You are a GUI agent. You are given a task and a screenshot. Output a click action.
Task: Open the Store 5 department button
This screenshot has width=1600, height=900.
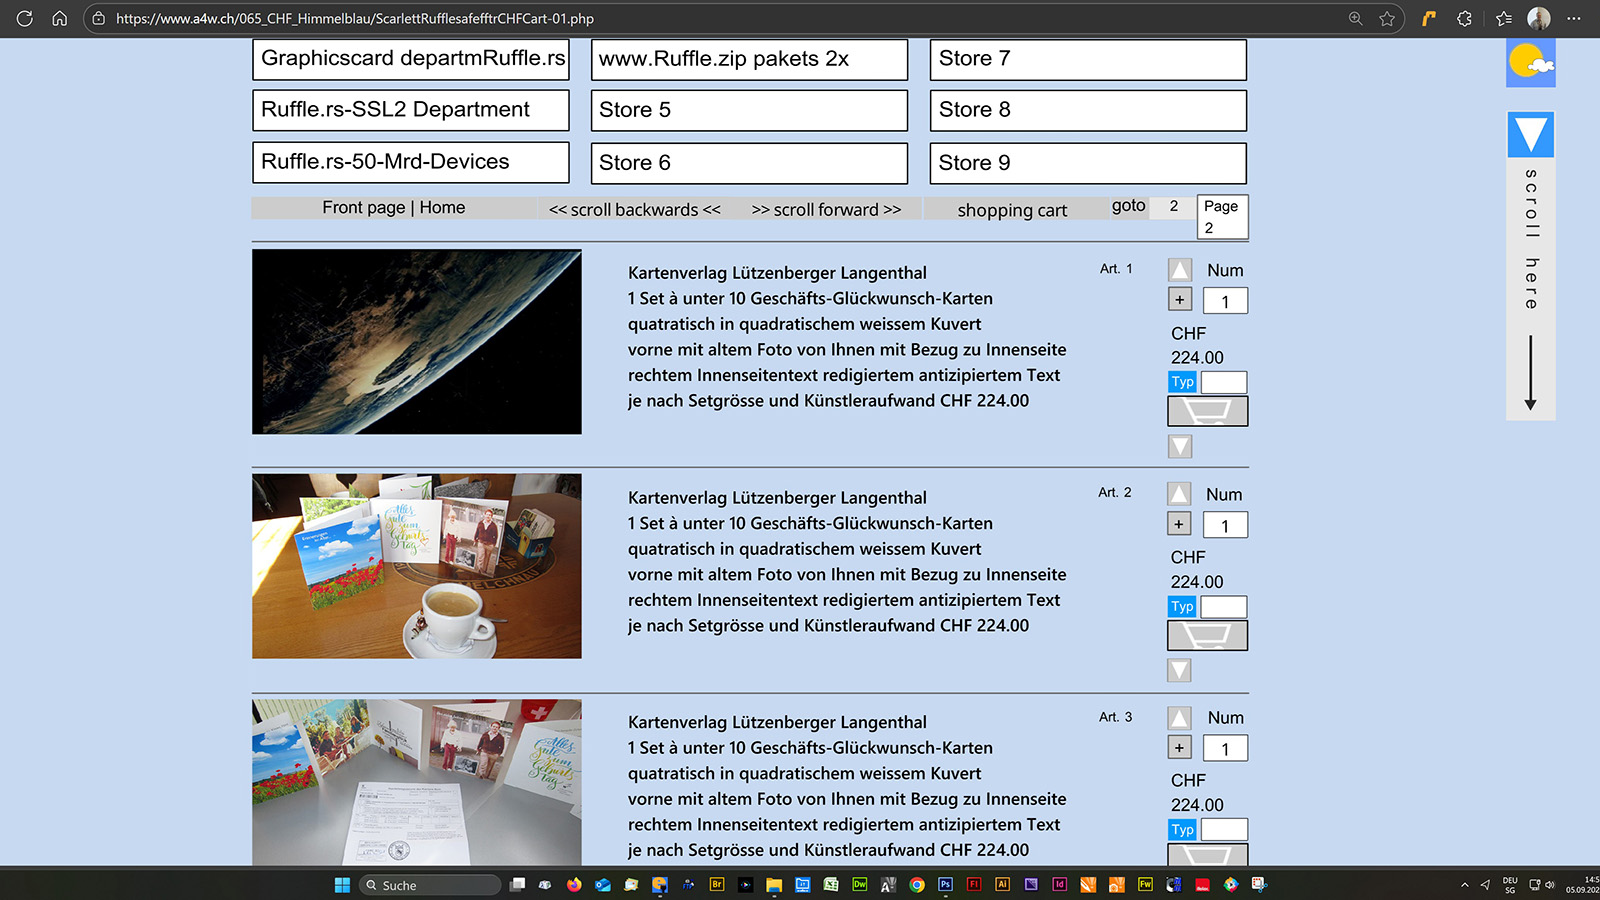click(749, 110)
